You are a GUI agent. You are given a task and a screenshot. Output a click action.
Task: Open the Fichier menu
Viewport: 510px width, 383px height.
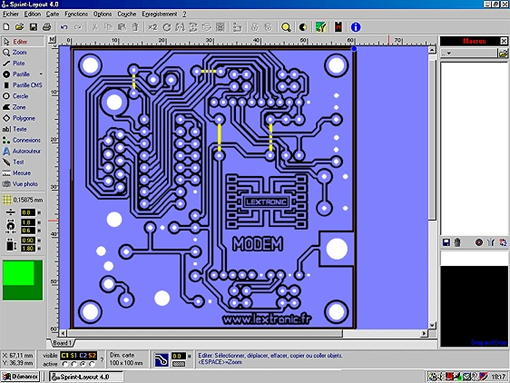11,14
